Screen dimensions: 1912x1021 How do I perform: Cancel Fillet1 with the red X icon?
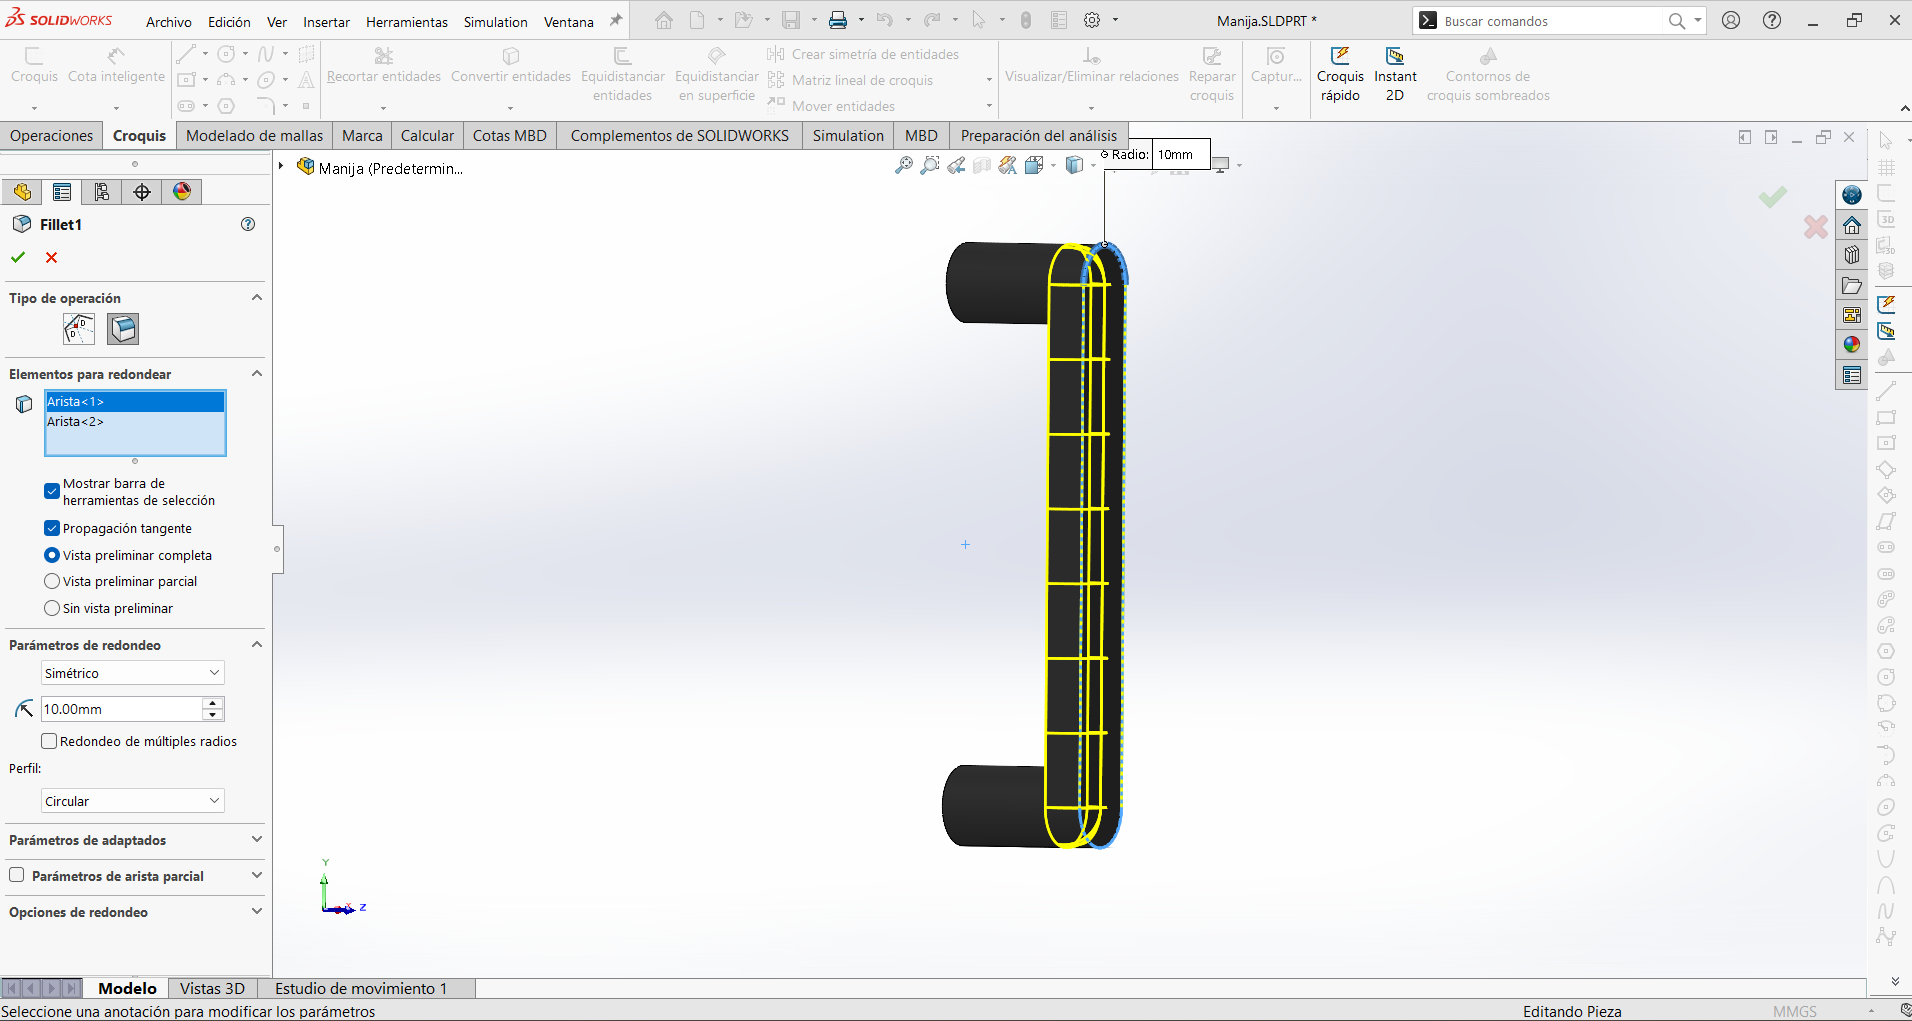point(52,257)
